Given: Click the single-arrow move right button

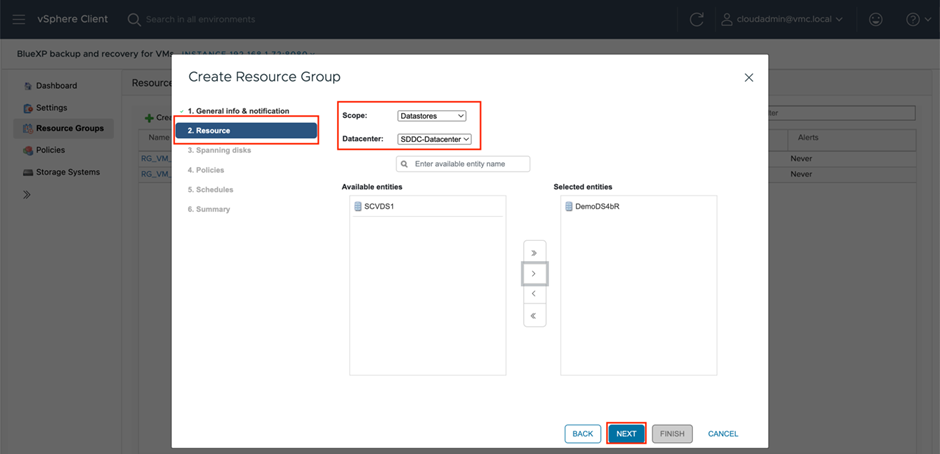Looking at the screenshot, I should 534,274.
